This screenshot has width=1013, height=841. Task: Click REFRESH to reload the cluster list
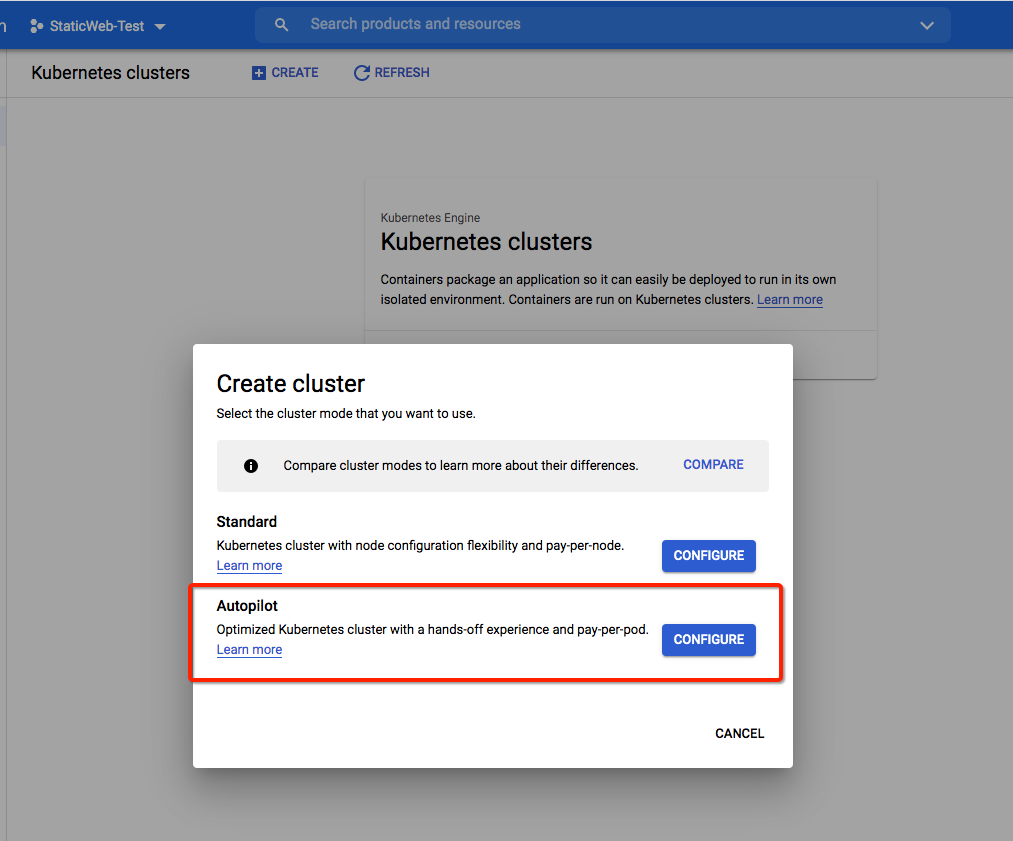click(391, 72)
